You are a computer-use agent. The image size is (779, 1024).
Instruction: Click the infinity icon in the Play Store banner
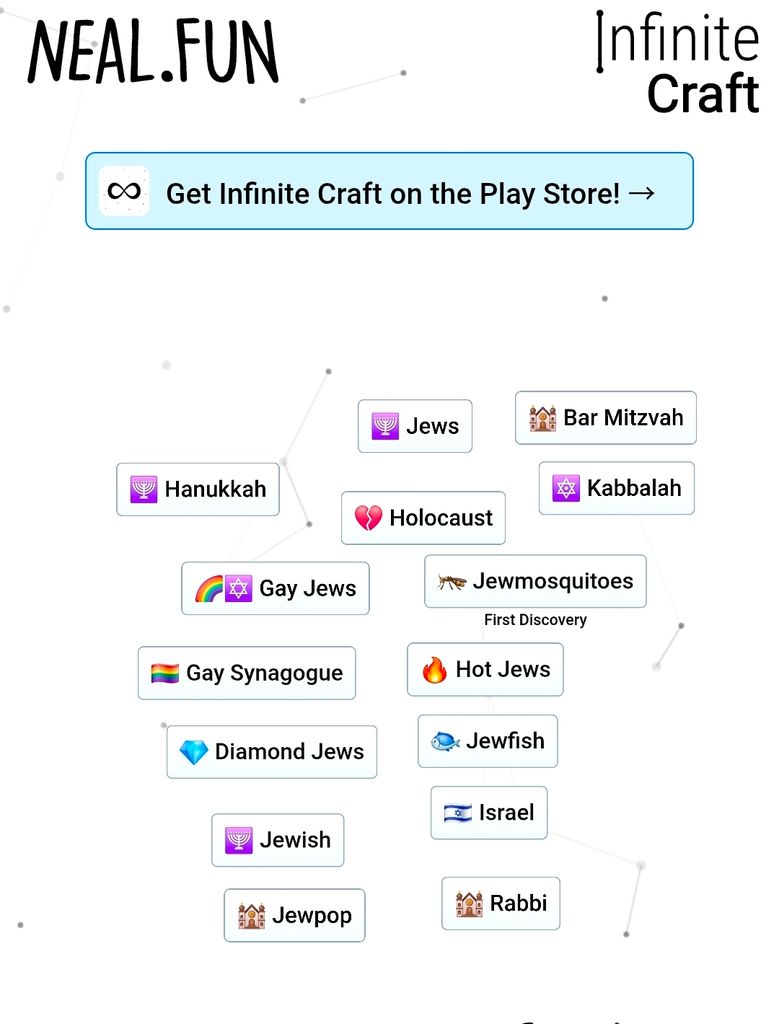(124, 191)
